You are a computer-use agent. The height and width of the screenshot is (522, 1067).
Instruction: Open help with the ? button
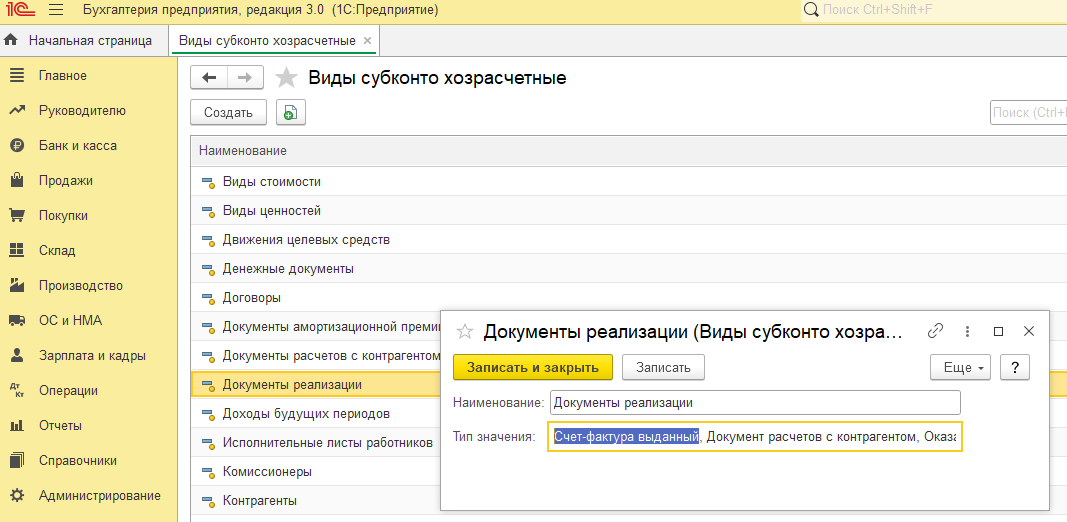pyautogui.click(x=1015, y=368)
